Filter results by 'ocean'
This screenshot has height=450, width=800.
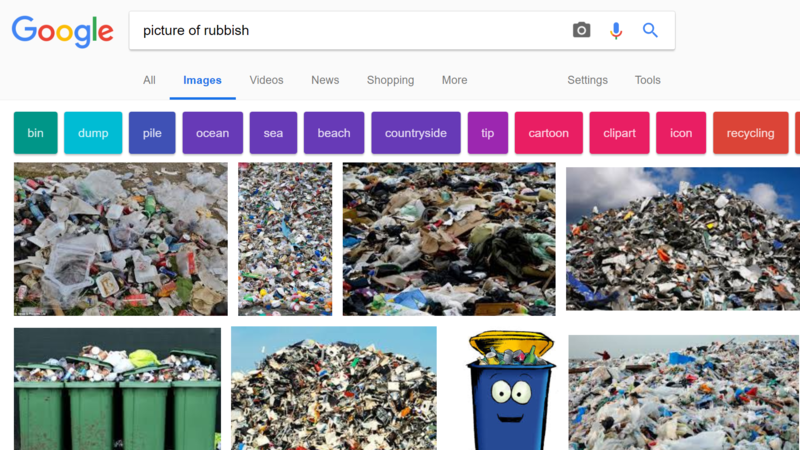click(x=213, y=133)
